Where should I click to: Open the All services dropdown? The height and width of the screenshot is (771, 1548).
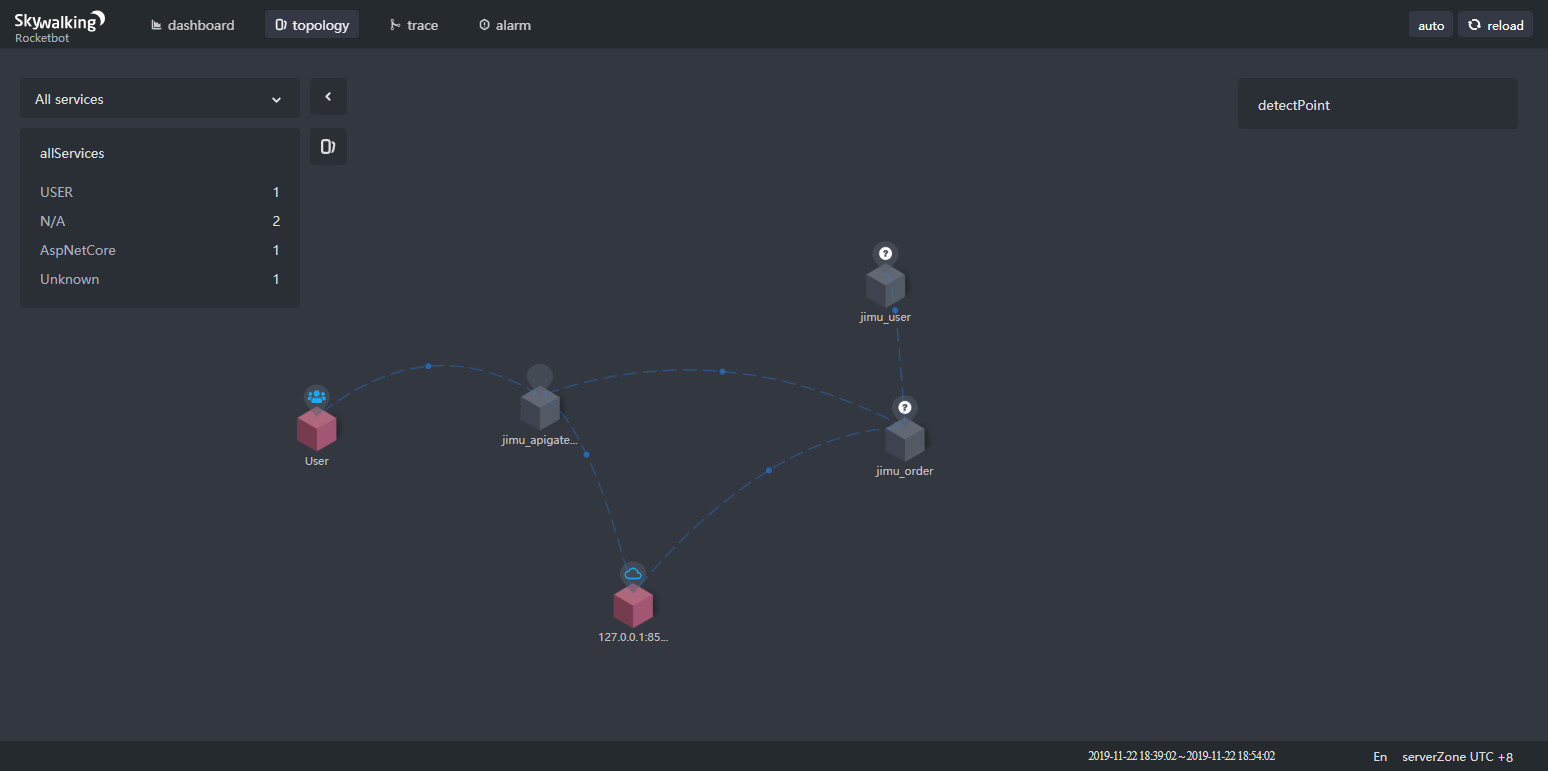click(x=160, y=99)
